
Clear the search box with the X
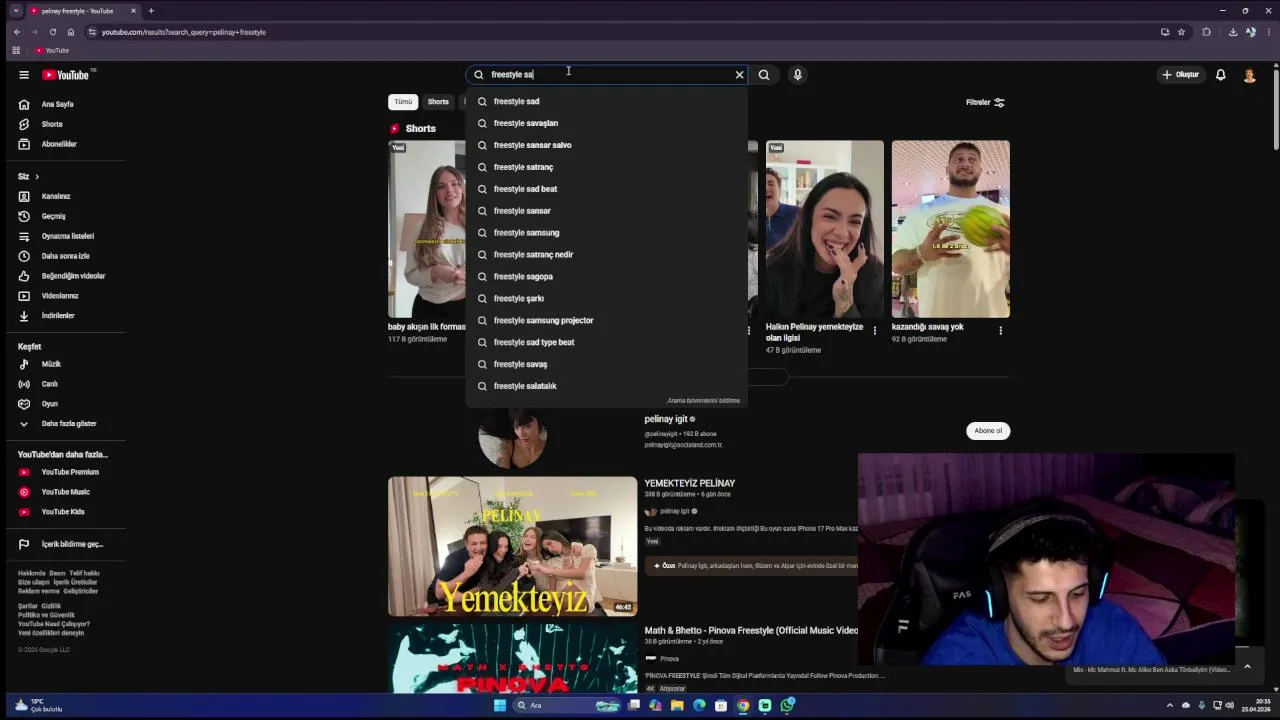click(x=739, y=75)
